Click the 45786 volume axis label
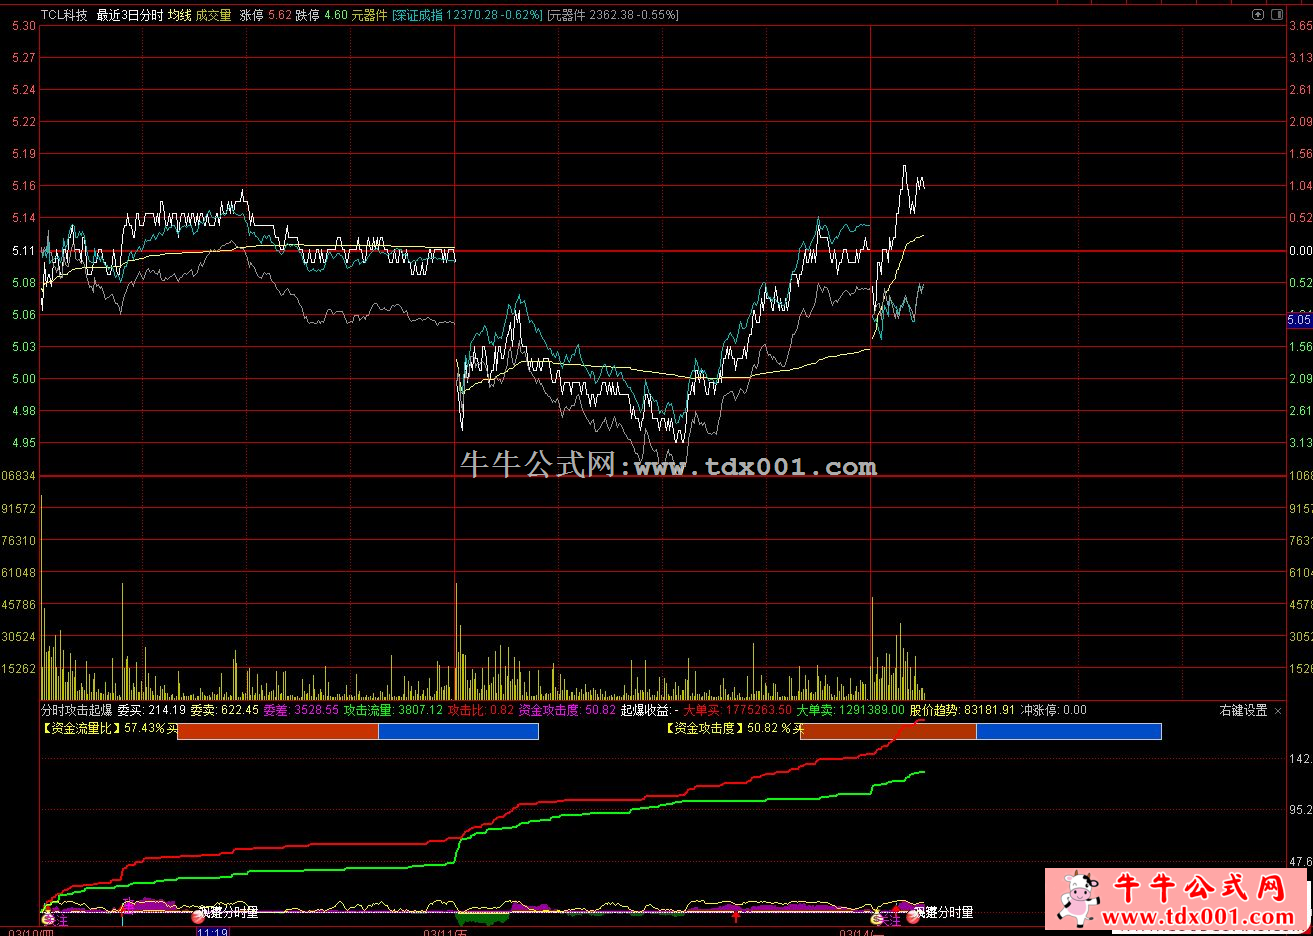The width and height of the screenshot is (1313, 936). click(x=19, y=605)
